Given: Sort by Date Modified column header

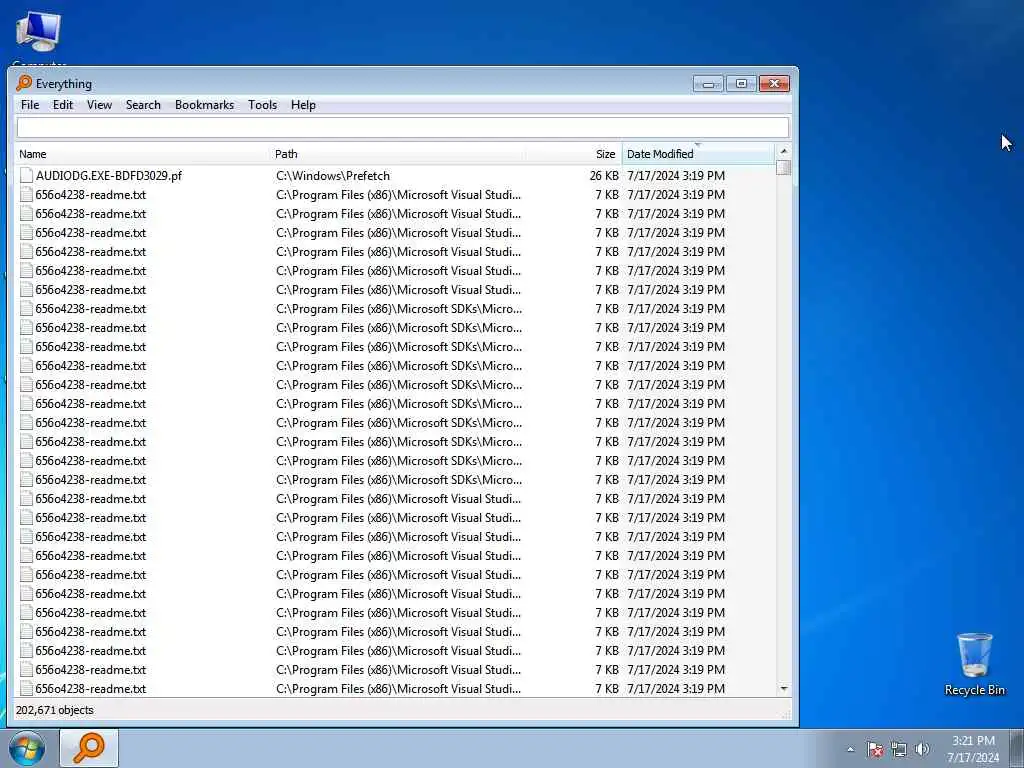Looking at the screenshot, I should coord(697,154).
